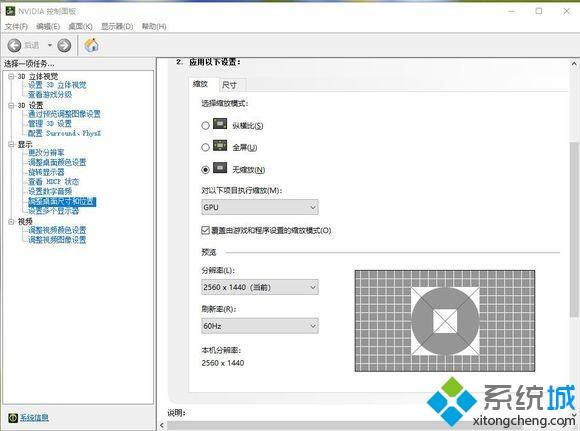Click the Forward arrow toolbar icon
This screenshot has width=580, height=431.
(64, 46)
